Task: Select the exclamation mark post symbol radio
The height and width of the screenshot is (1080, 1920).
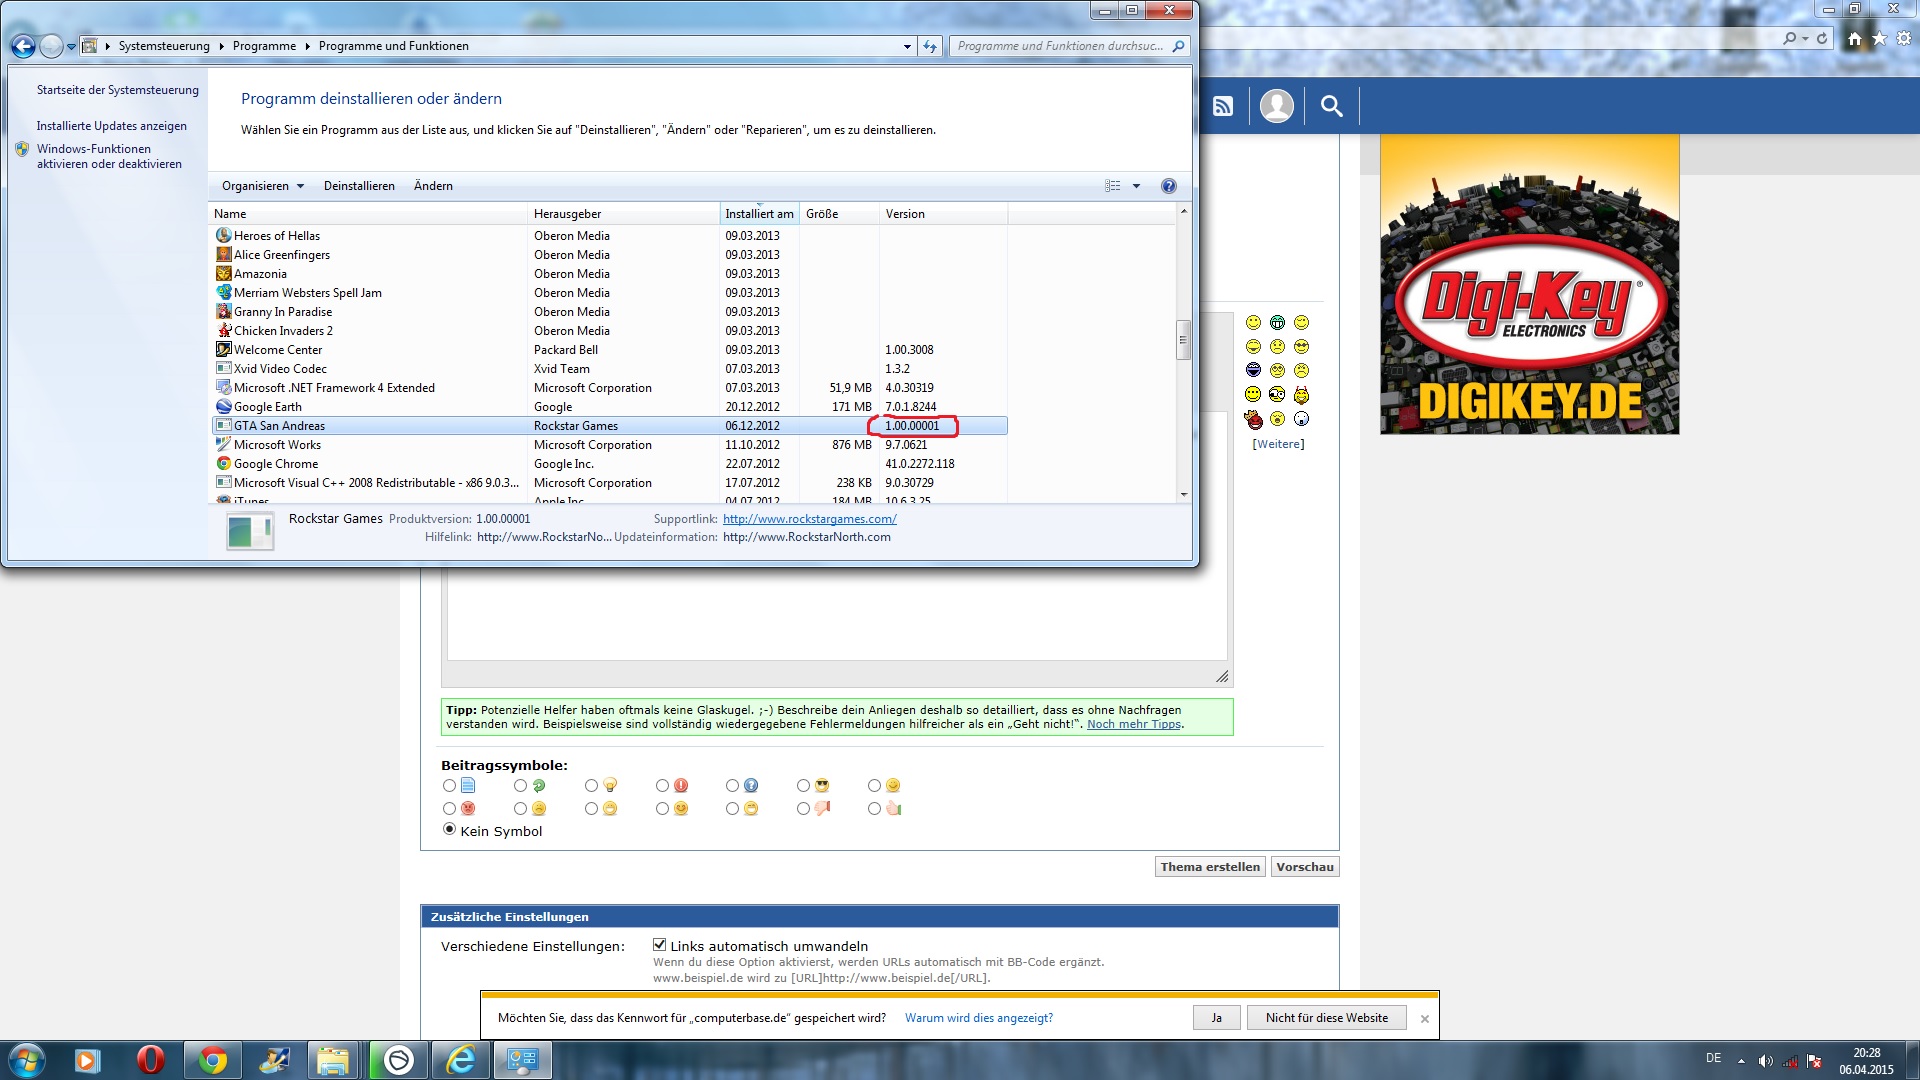Action: pyautogui.click(x=662, y=786)
